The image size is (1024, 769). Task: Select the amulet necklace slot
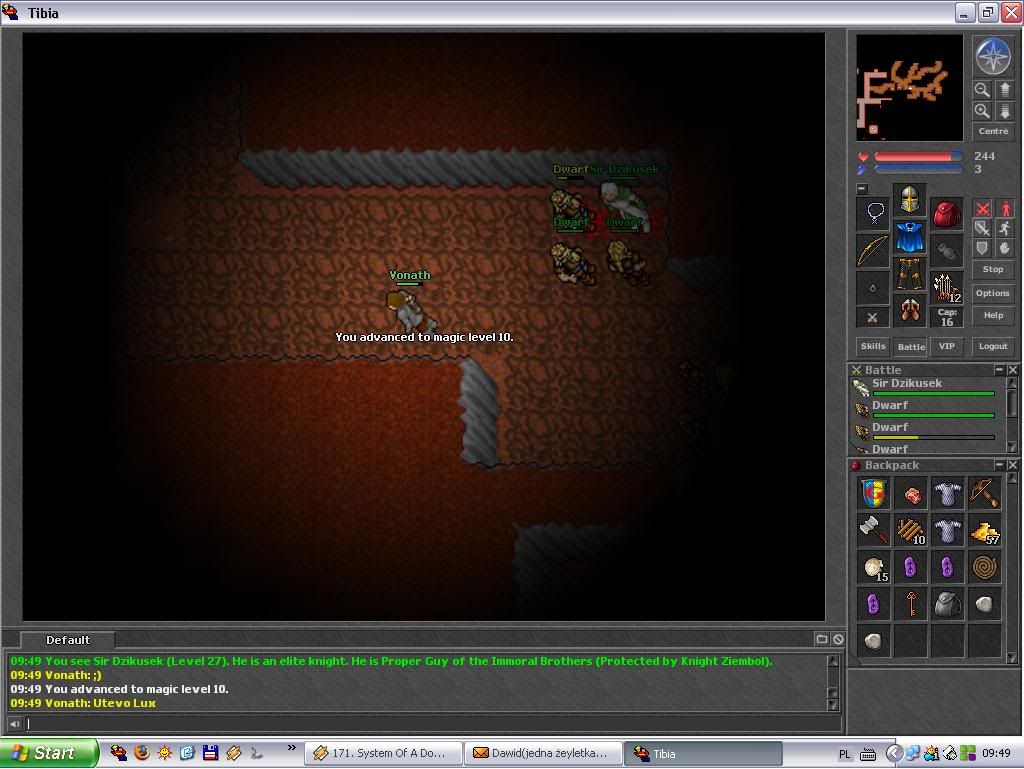click(873, 213)
